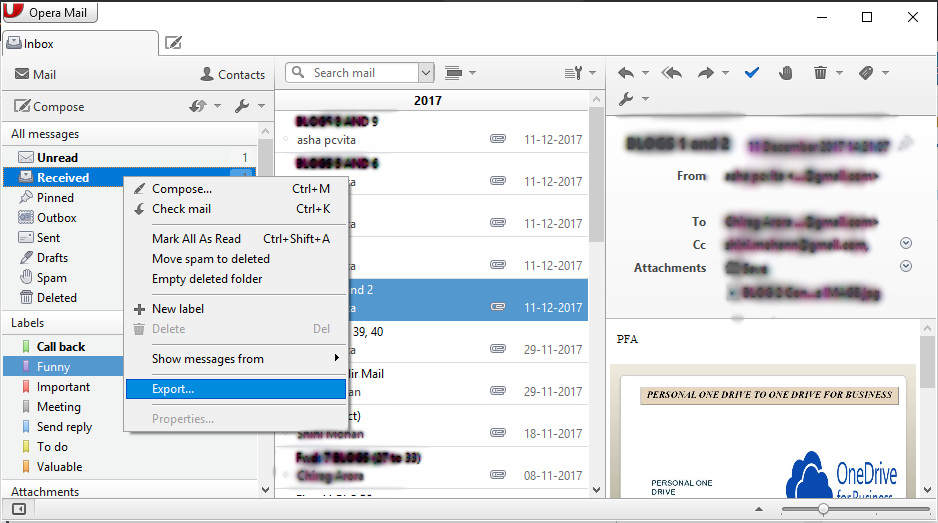Open the message list view icon
The height and width of the screenshot is (523, 938).
coord(453,73)
